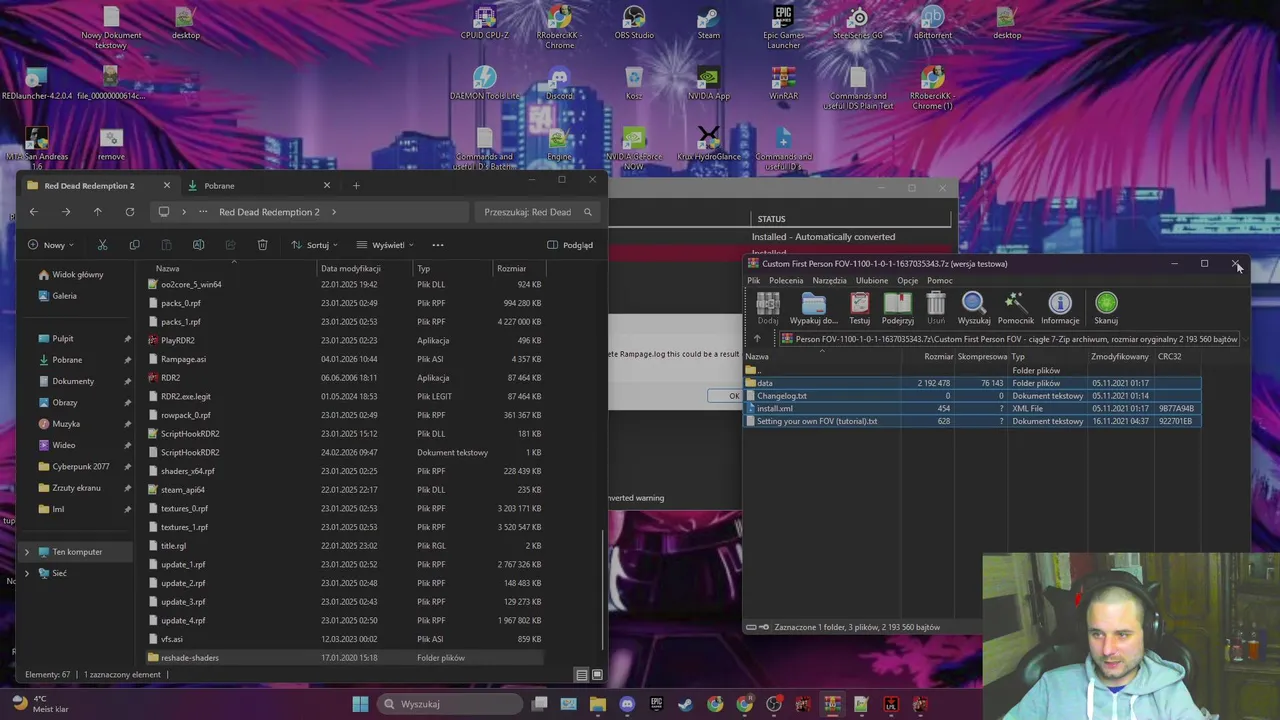Open the CPUID CPU-Z desktop shortcut
This screenshot has width=1280, height=720.
point(485,24)
